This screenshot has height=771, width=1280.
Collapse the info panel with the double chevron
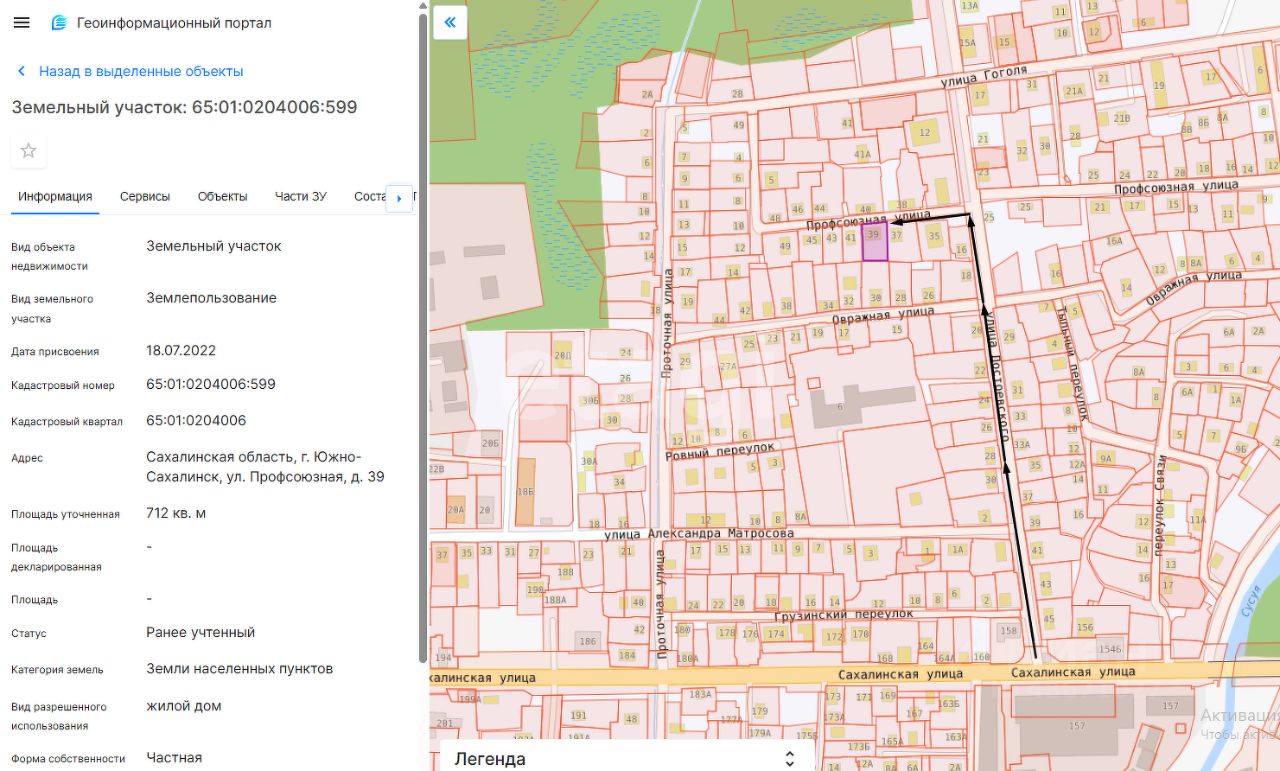pos(450,22)
